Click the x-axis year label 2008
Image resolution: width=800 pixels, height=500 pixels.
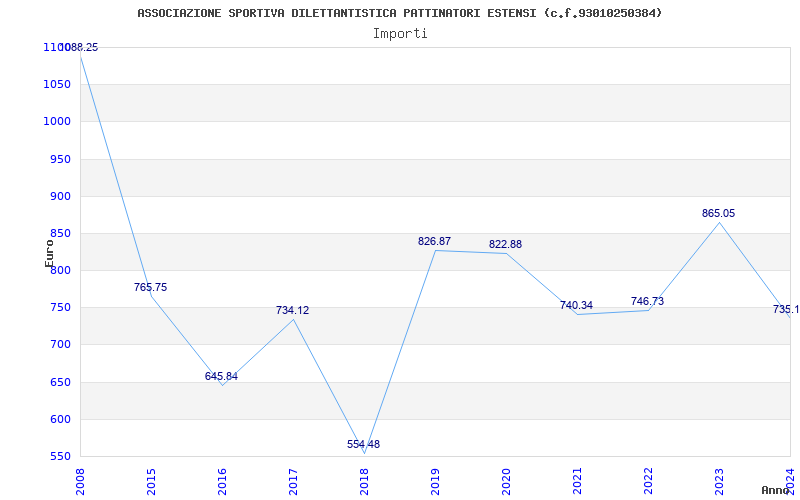pyautogui.click(x=80, y=482)
